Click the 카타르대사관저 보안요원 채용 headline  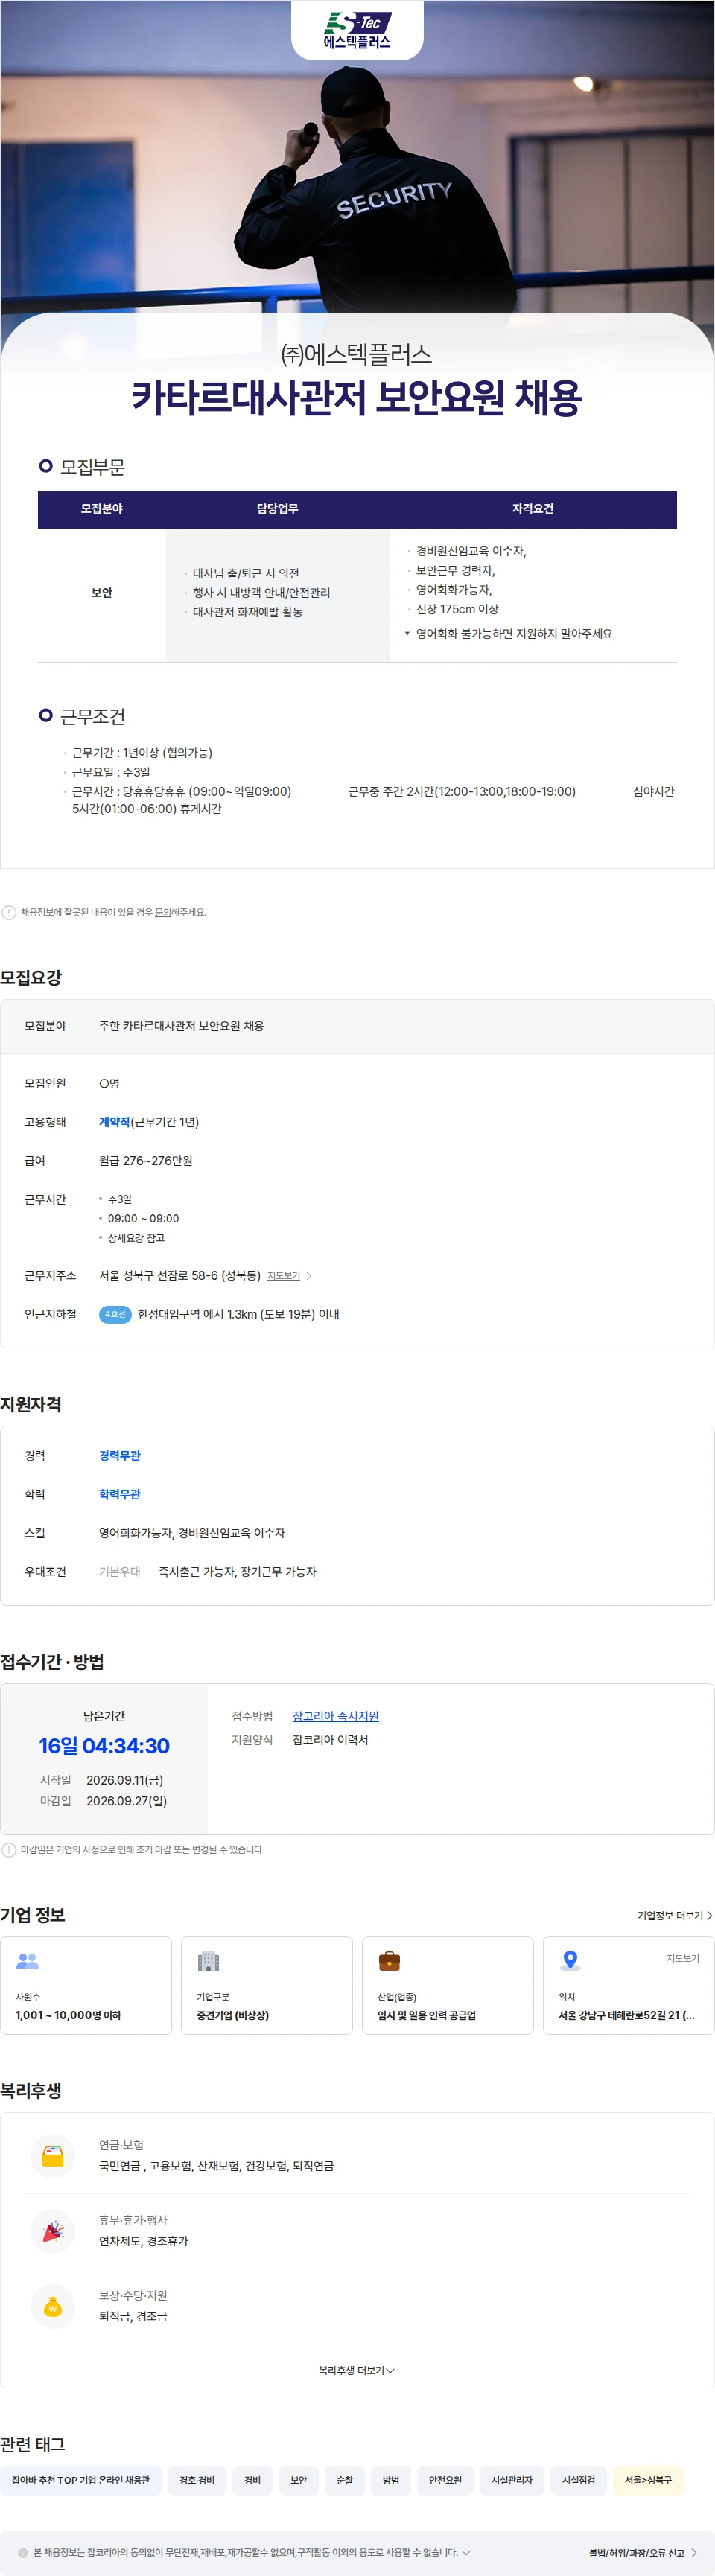pos(357,398)
